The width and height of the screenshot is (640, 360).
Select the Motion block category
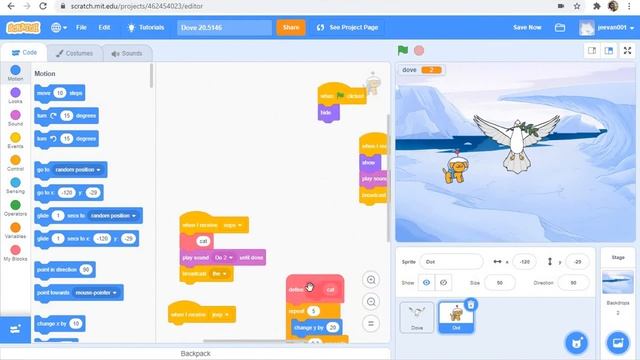click(15, 73)
